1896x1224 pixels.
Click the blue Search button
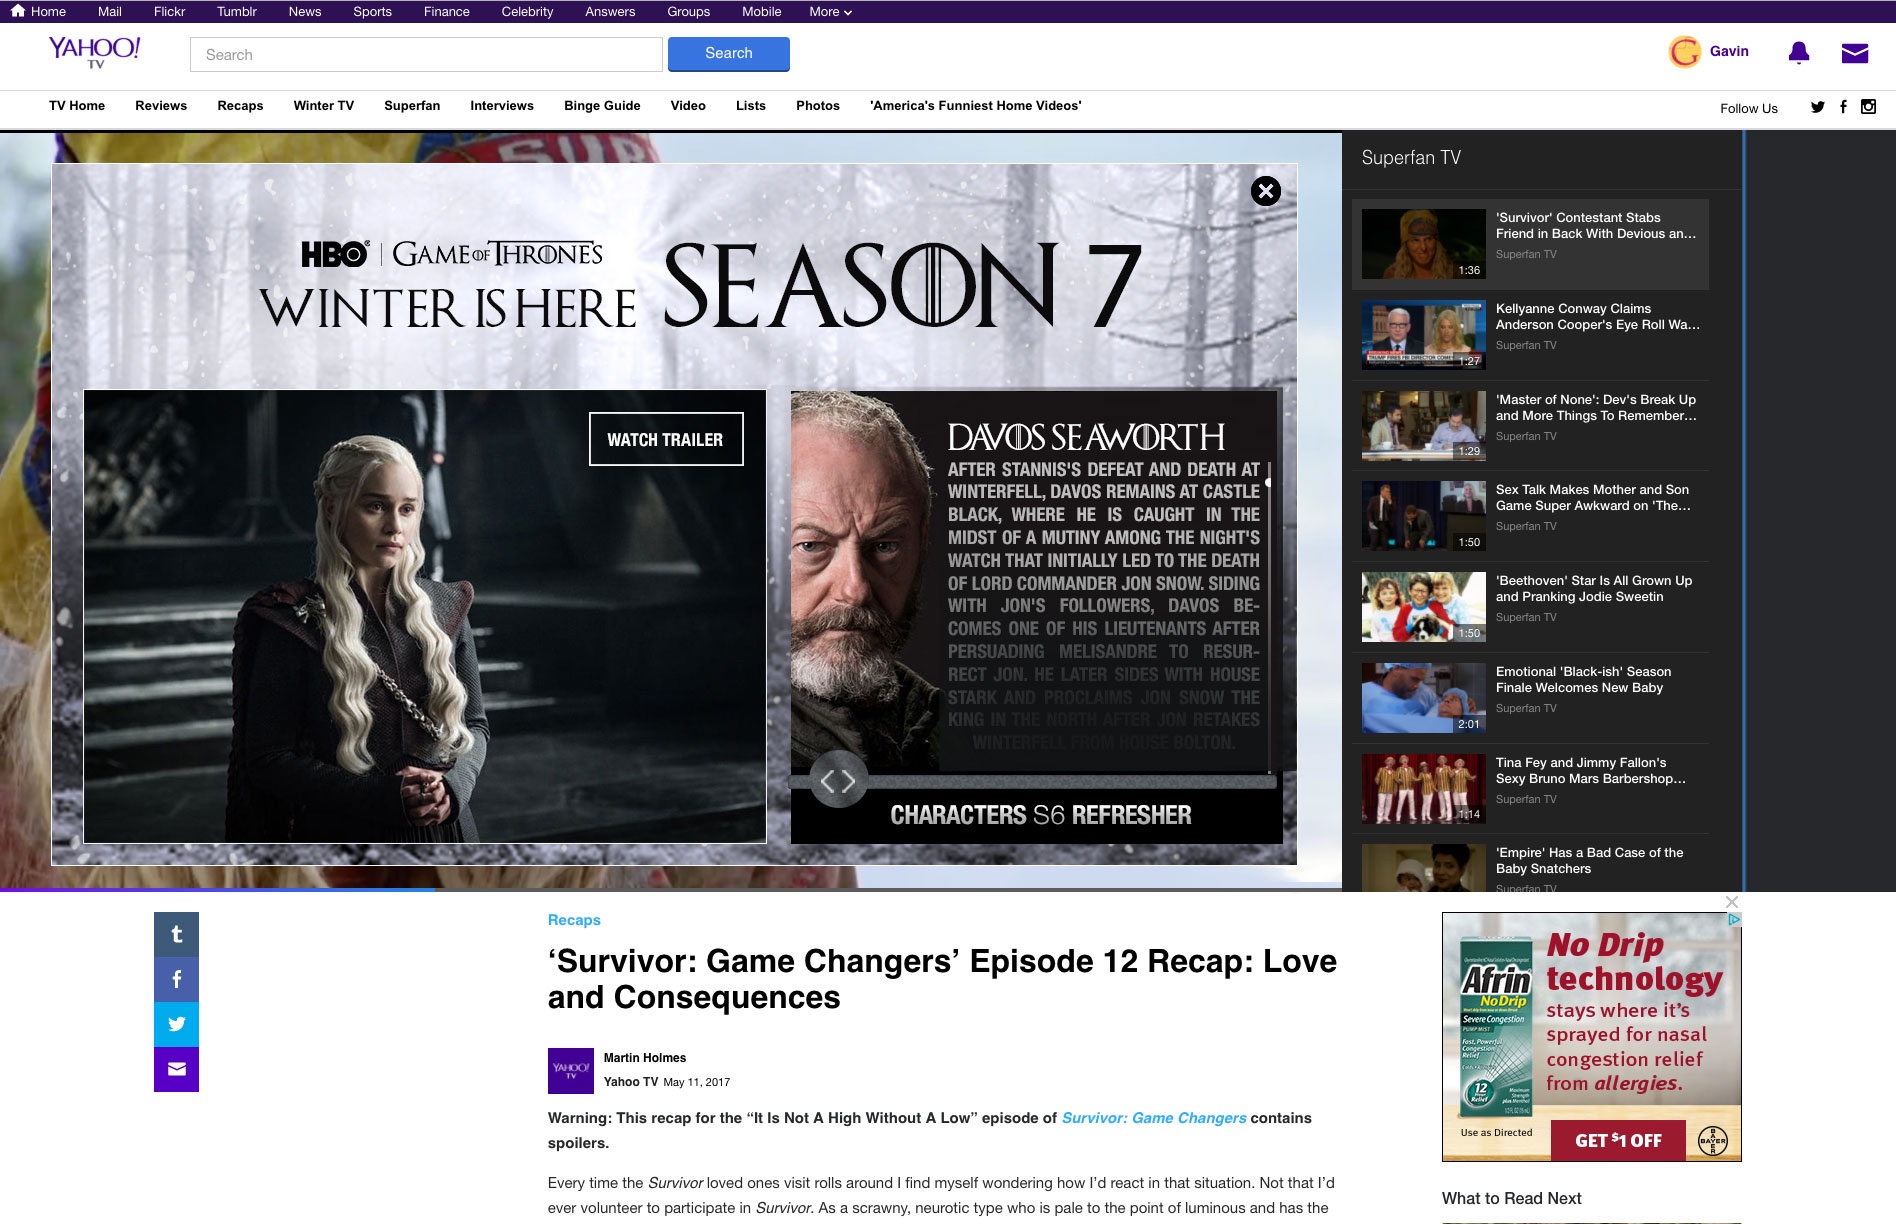pyautogui.click(x=729, y=54)
